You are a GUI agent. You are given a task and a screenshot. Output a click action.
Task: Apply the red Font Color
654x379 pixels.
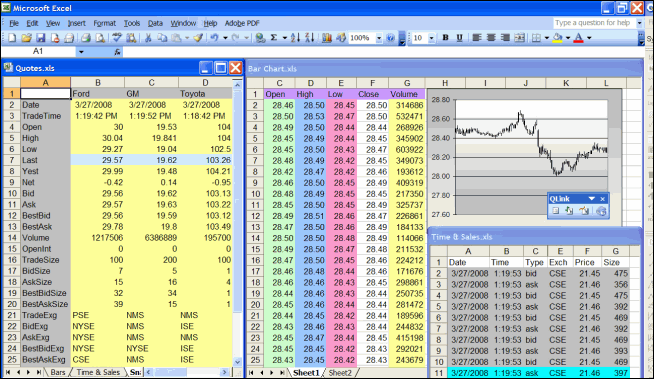(x=579, y=38)
